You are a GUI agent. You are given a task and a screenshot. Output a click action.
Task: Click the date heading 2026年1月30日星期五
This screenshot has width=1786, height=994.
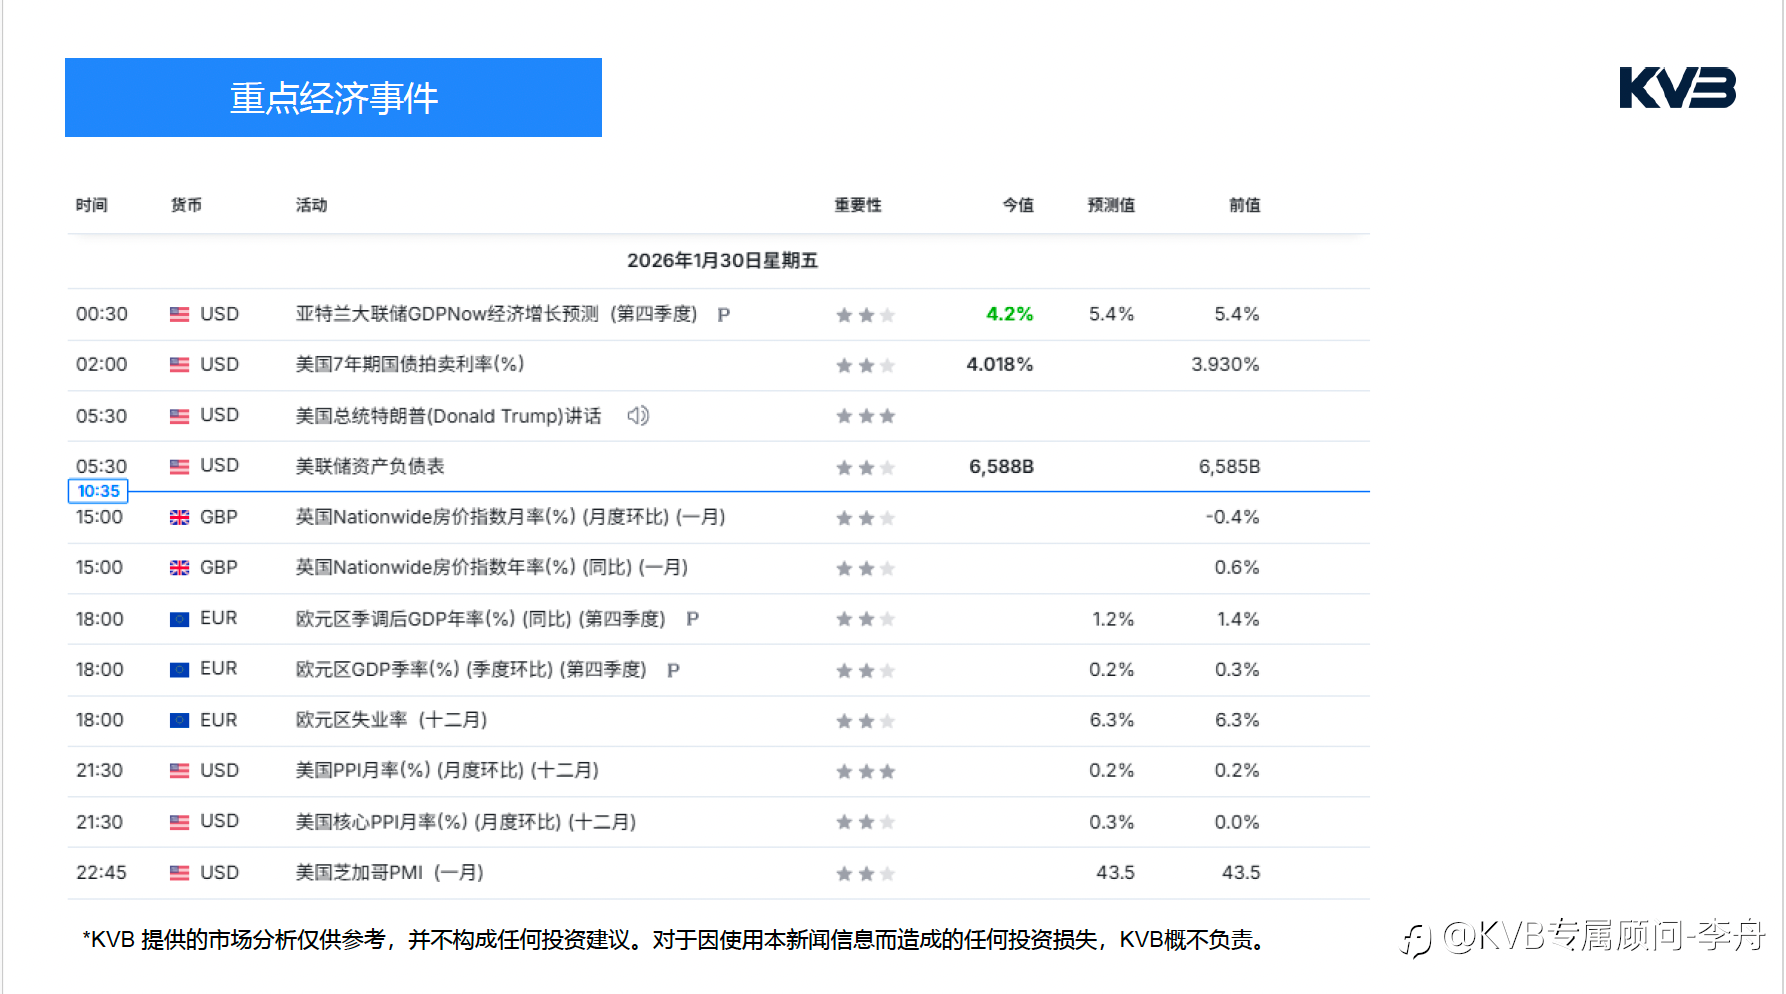pos(722,261)
